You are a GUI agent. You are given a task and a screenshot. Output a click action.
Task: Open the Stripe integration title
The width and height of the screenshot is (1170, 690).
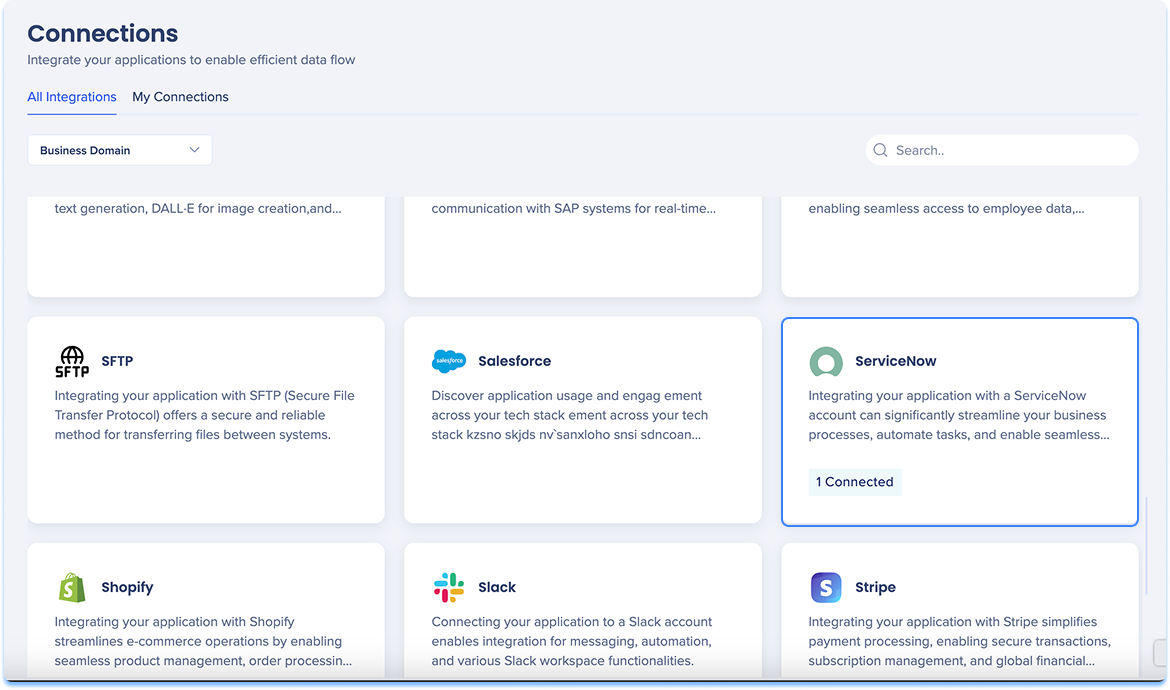875,587
